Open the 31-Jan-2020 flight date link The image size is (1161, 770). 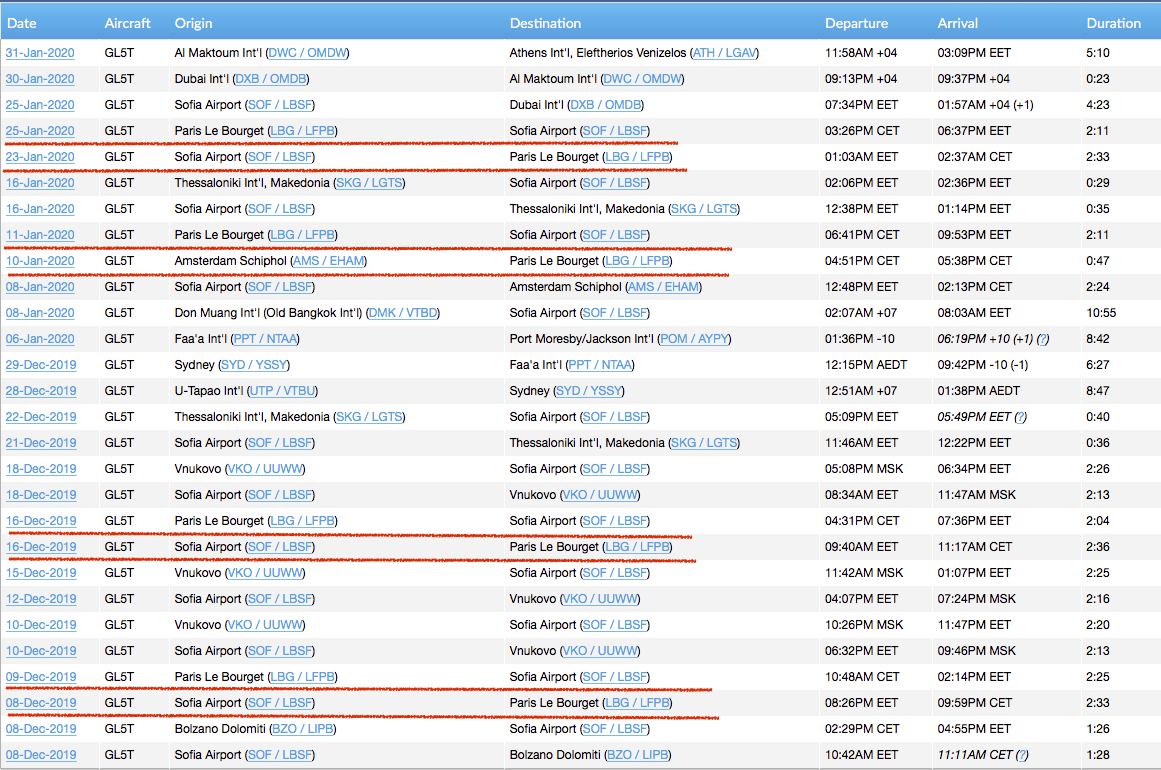[x=40, y=53]
